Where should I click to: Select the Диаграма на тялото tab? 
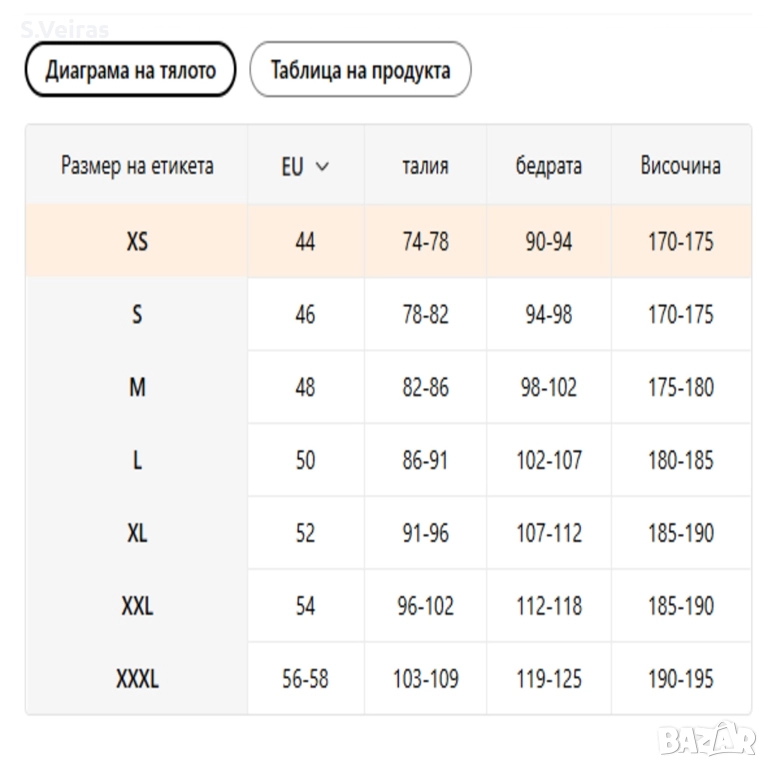[x=130, y=70]
